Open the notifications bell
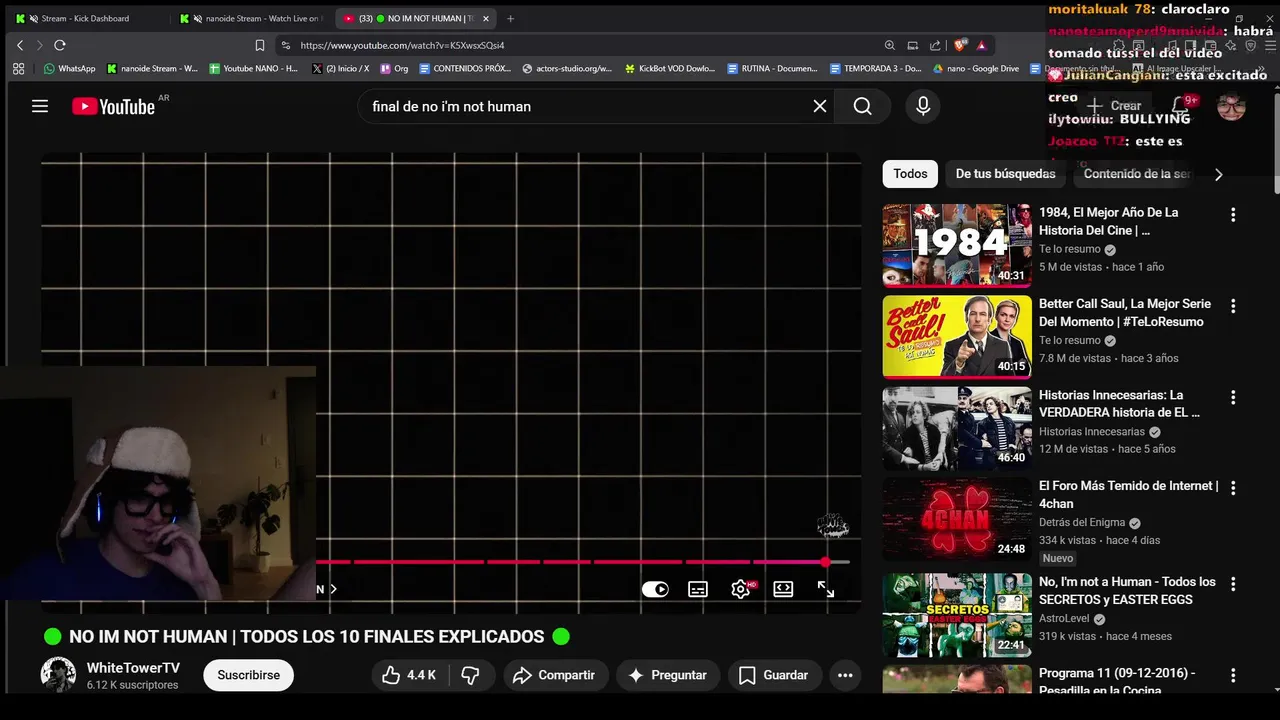 [1181, 106]
